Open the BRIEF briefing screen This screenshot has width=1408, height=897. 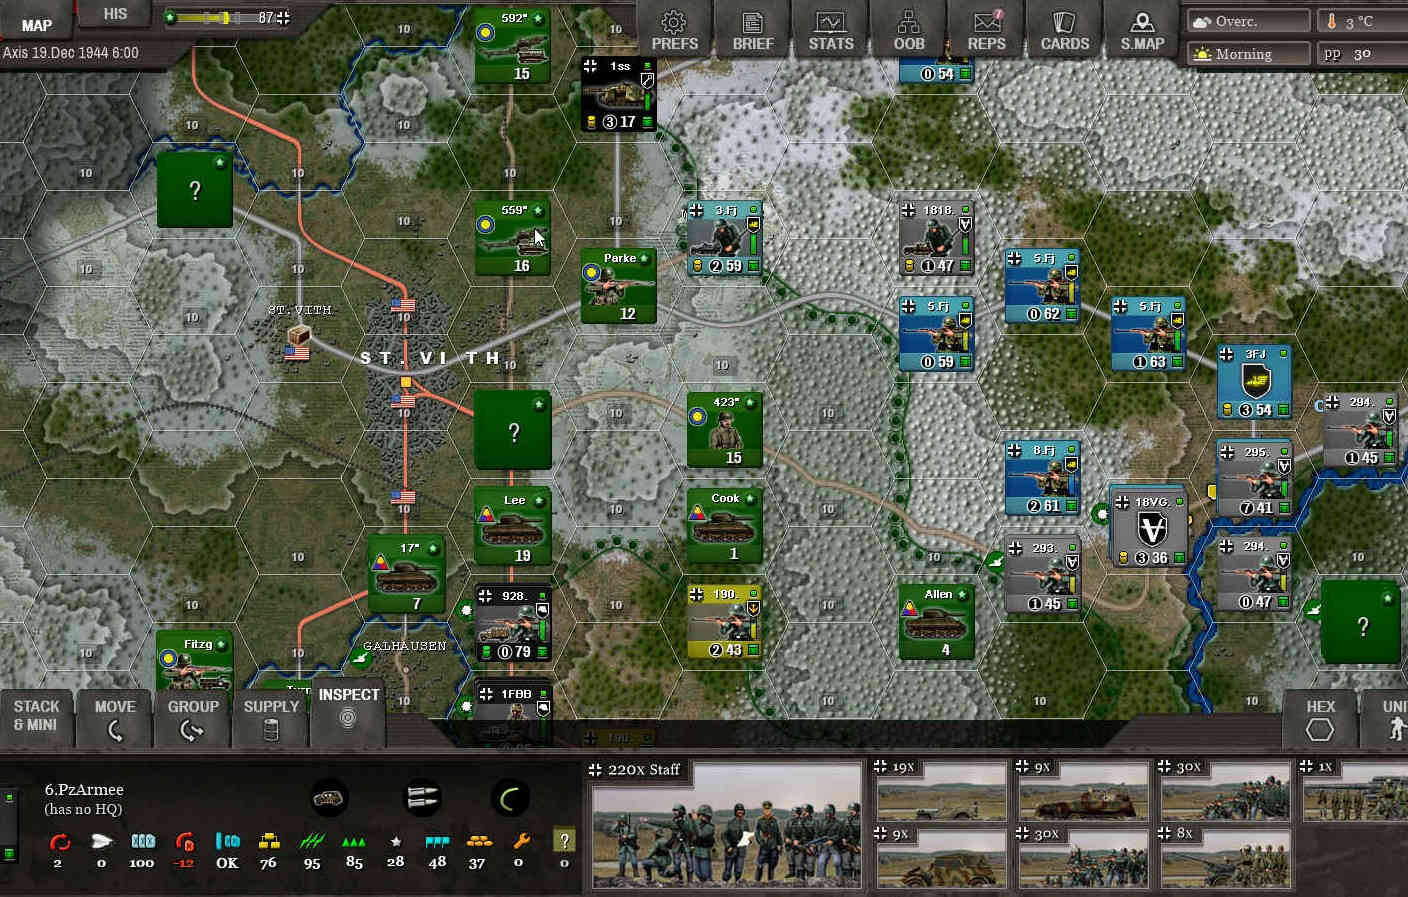tap(753, 30)
